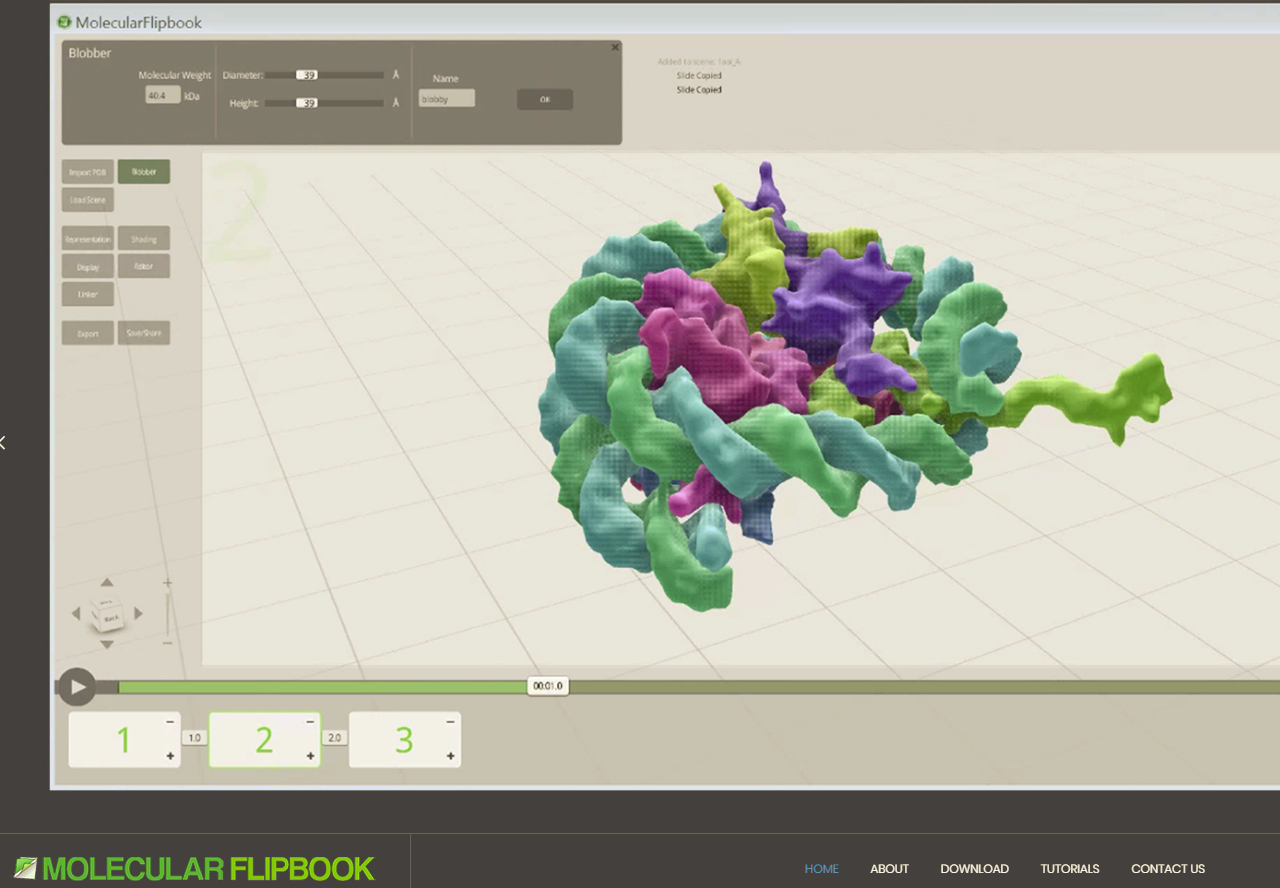Click the Height slider handle
The height and width of the screenshot is (888, 1280).
(307, 103)
